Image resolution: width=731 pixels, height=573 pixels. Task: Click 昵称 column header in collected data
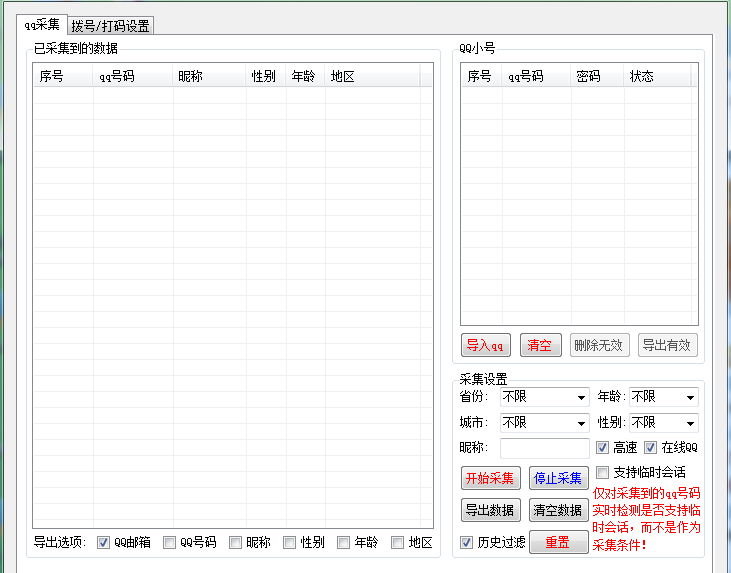coord(209,76)
